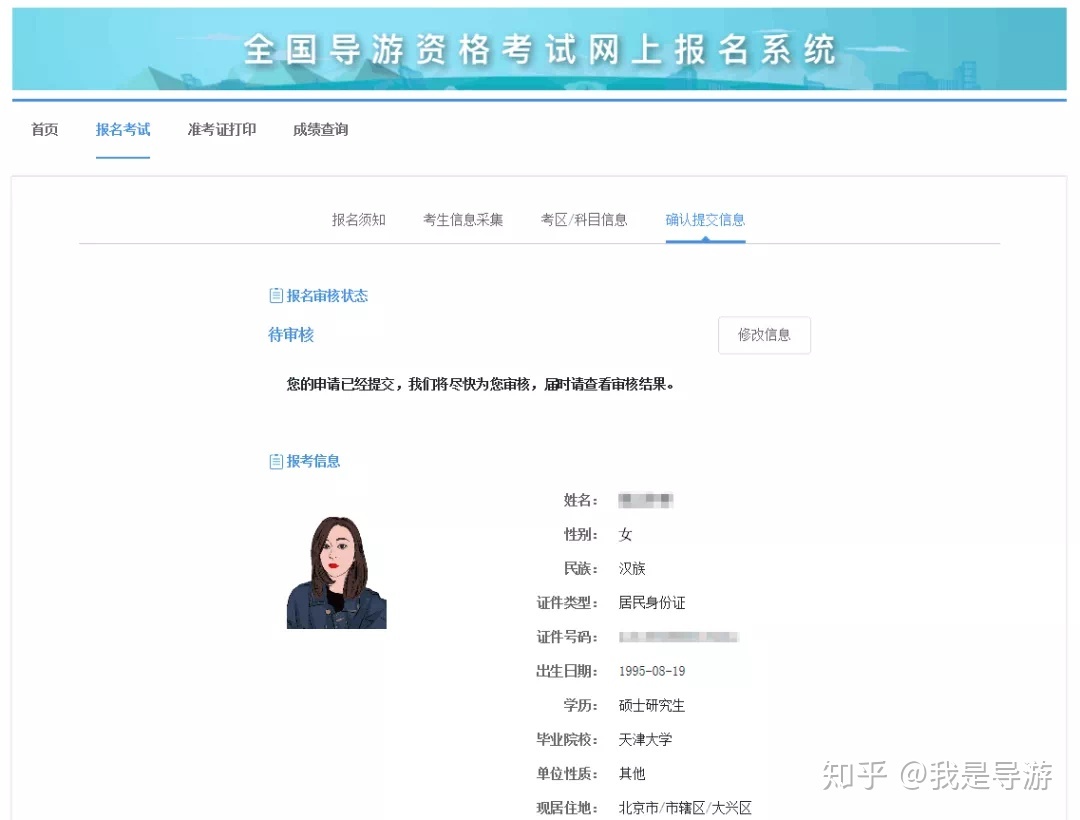The width and height of the screenshot is (1080, 820).
Task: Select the 确认提交信息 tab
Action: click(705, 219)
